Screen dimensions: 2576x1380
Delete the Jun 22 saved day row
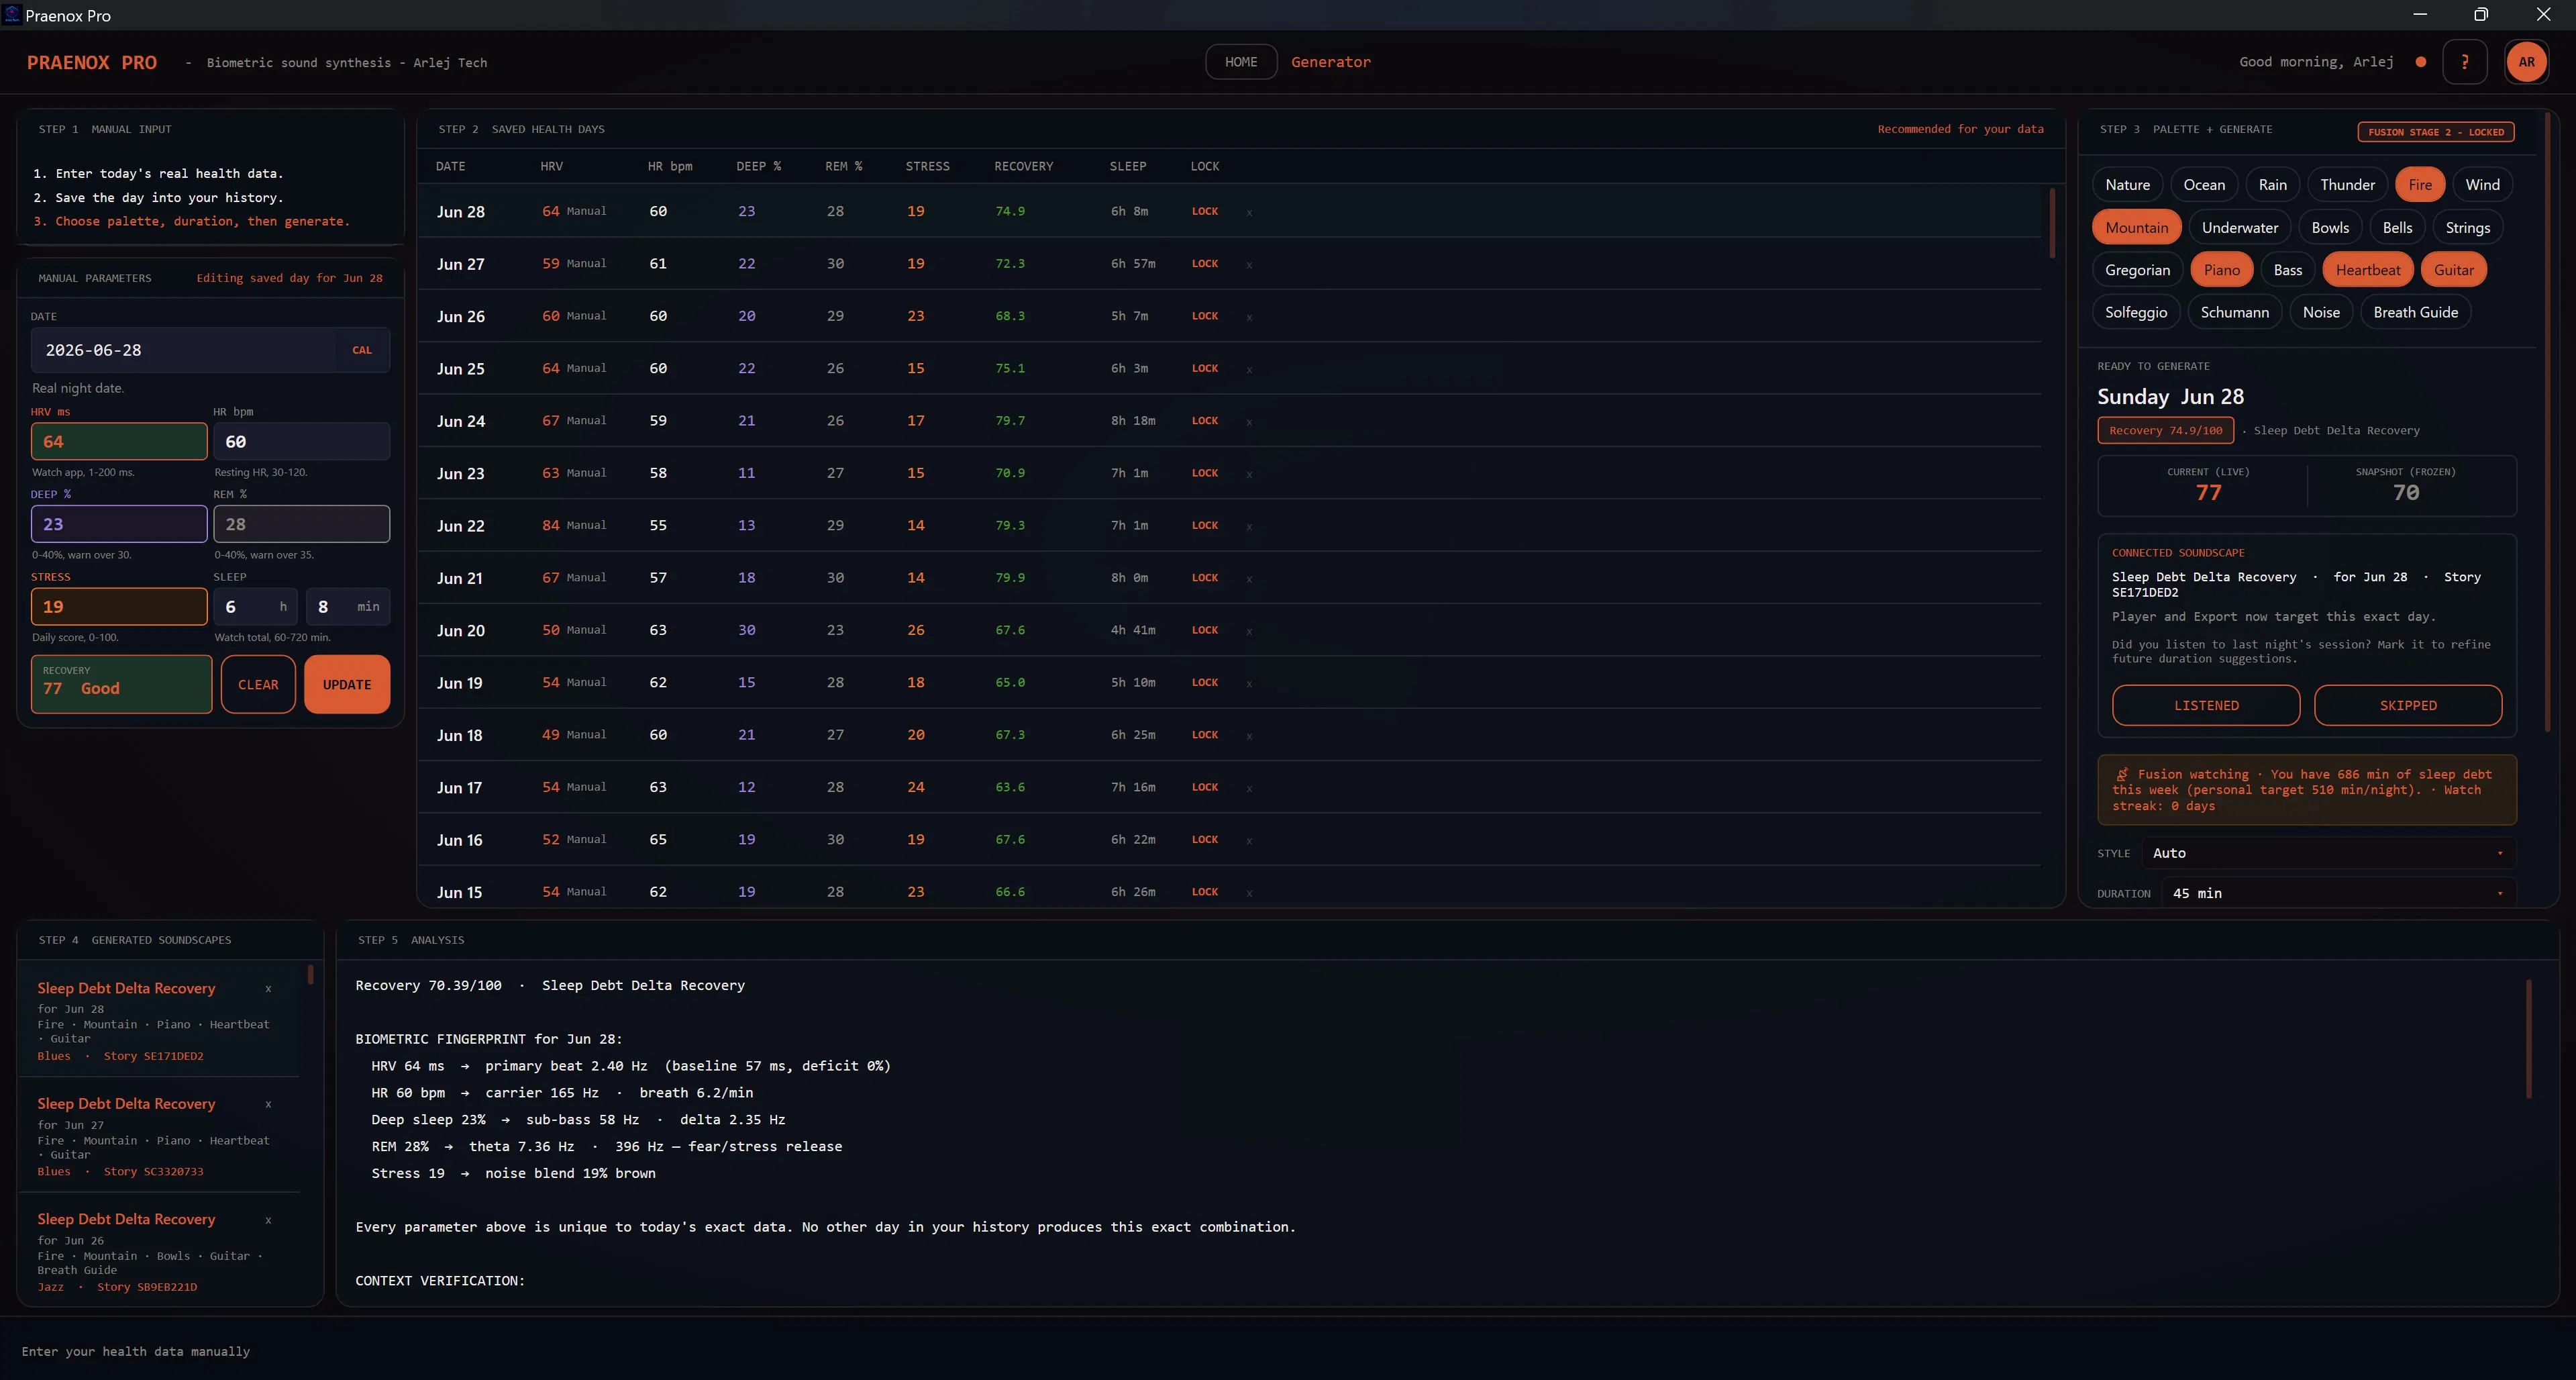click(x=1249, y=526)
